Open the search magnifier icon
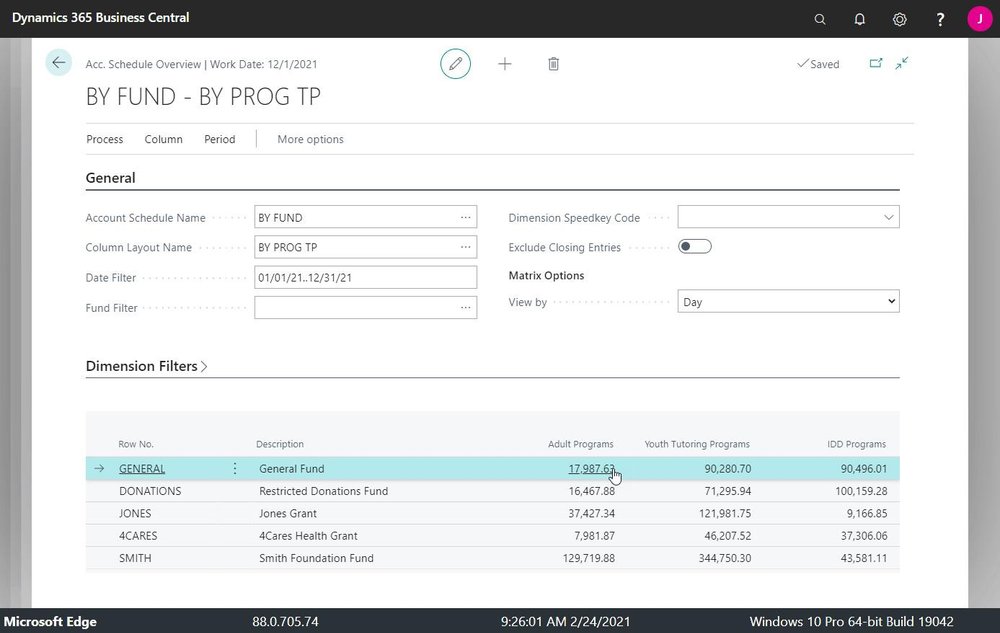 tap(820, 19)
